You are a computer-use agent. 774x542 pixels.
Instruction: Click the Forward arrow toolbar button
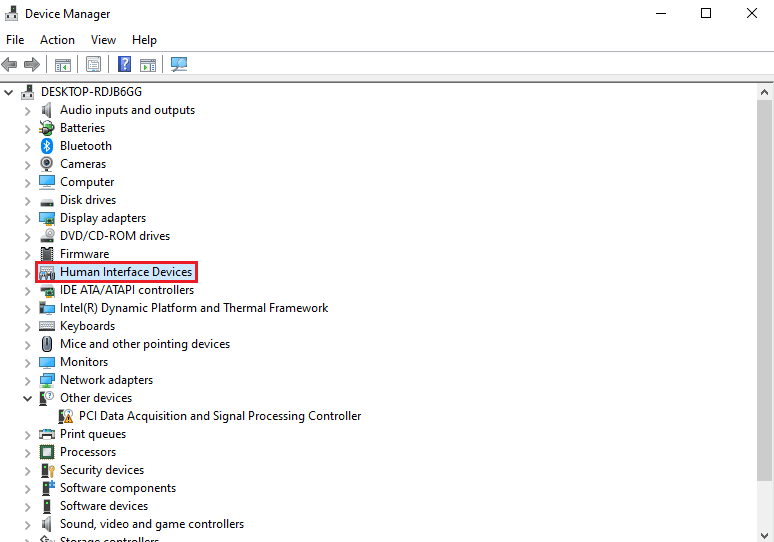(32, 64)
